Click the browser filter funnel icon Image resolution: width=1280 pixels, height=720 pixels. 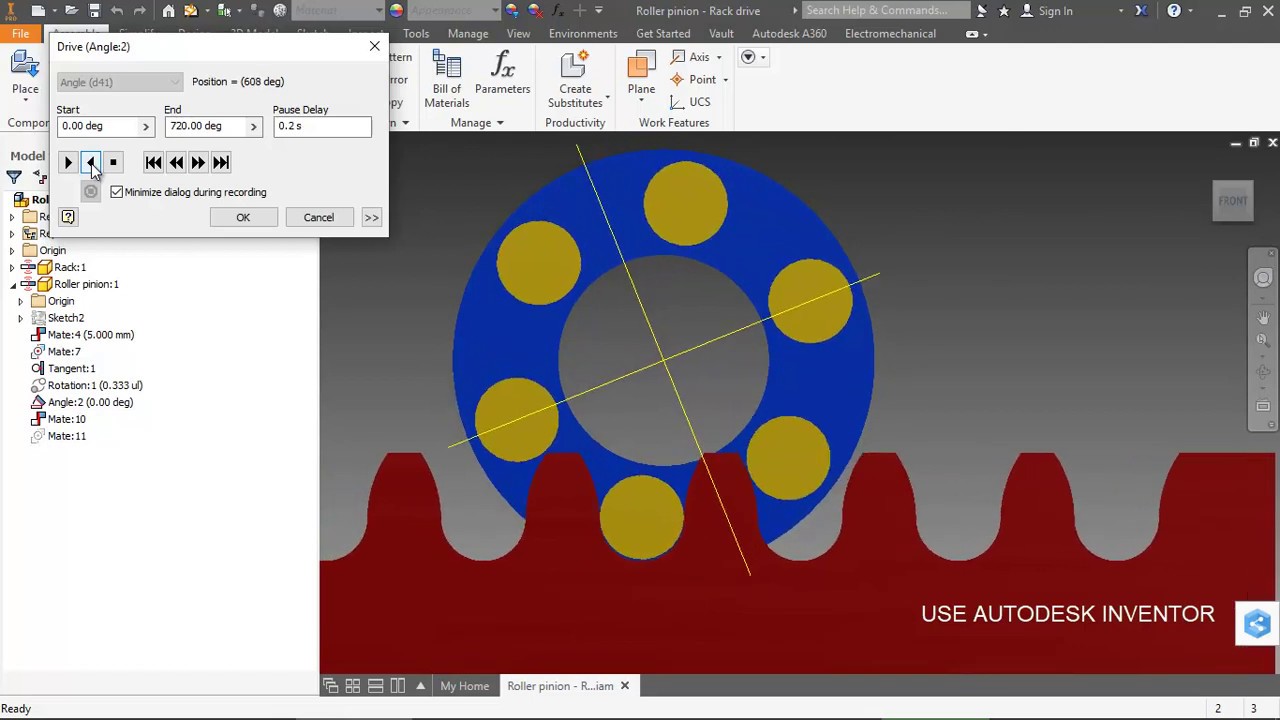[14, 177]
